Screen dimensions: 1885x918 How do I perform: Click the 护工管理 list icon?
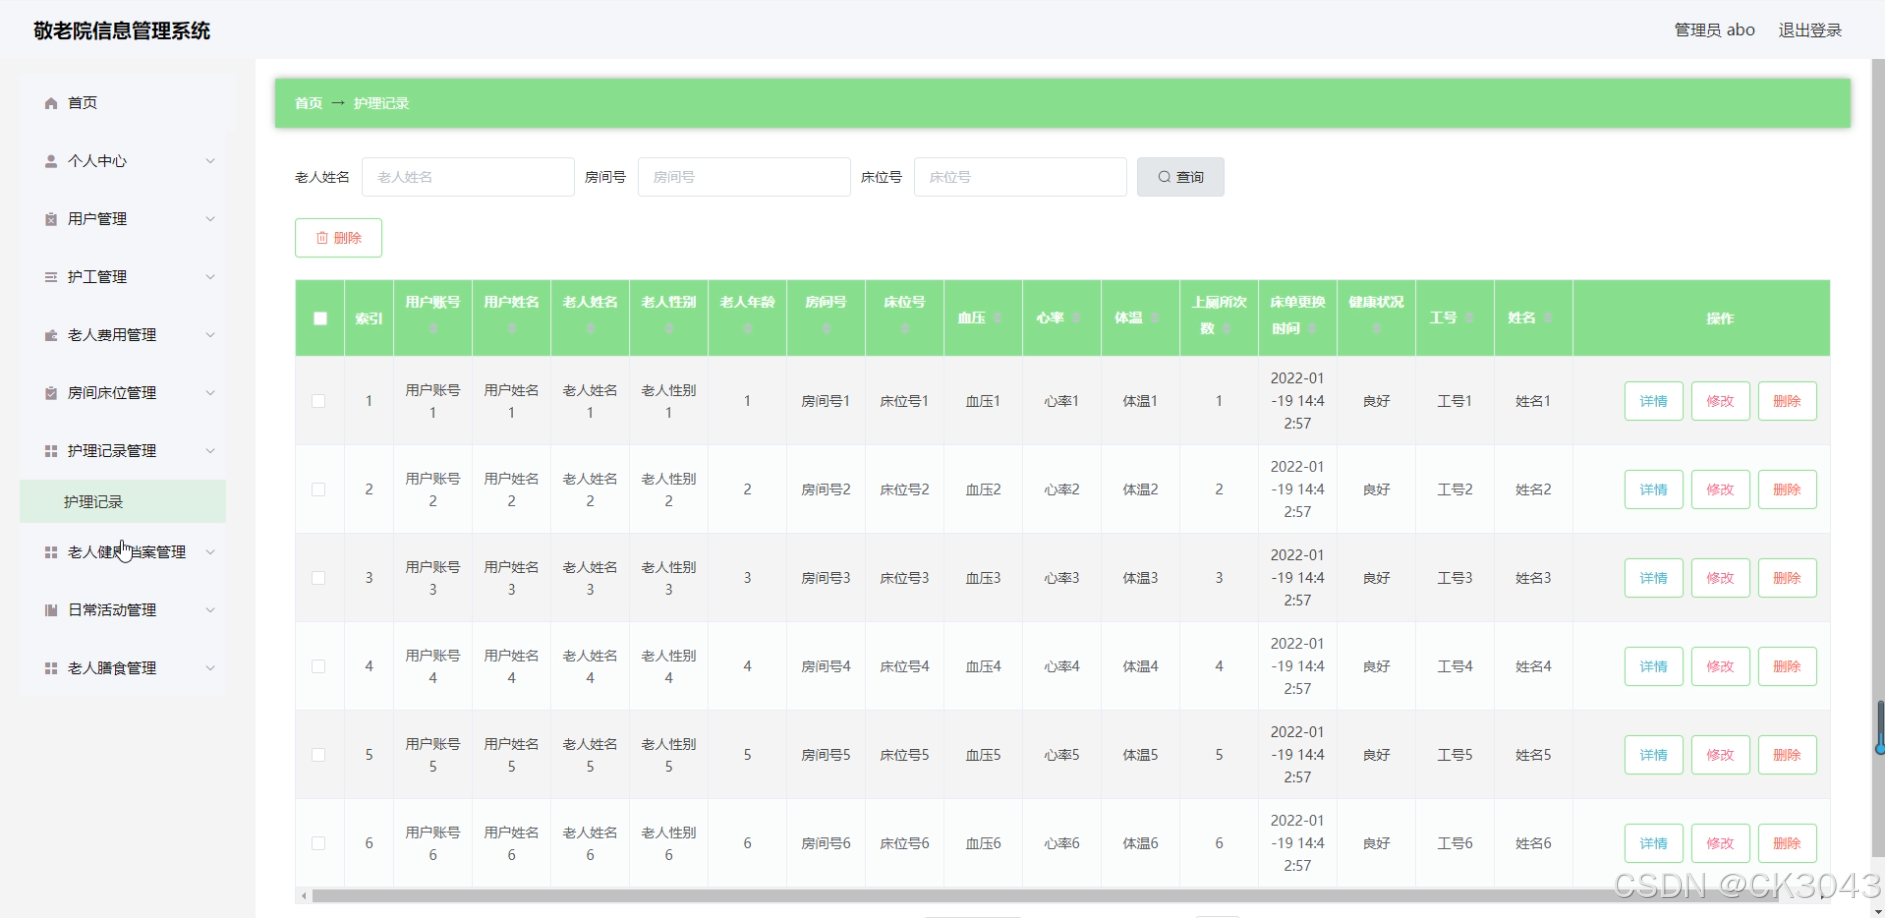tap(51, 277)
